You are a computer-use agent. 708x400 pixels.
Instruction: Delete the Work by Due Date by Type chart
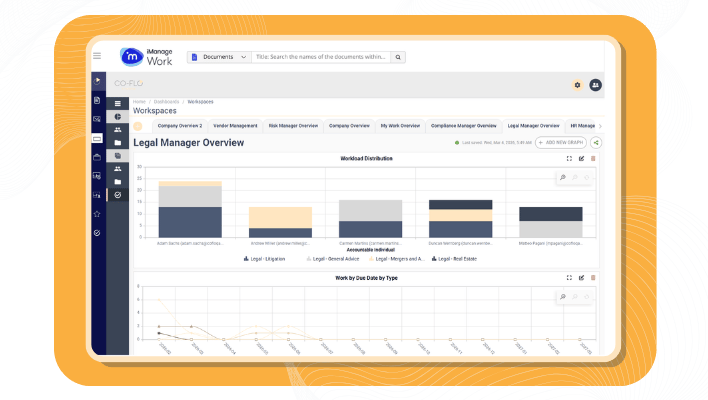click(x=593, y=278)
